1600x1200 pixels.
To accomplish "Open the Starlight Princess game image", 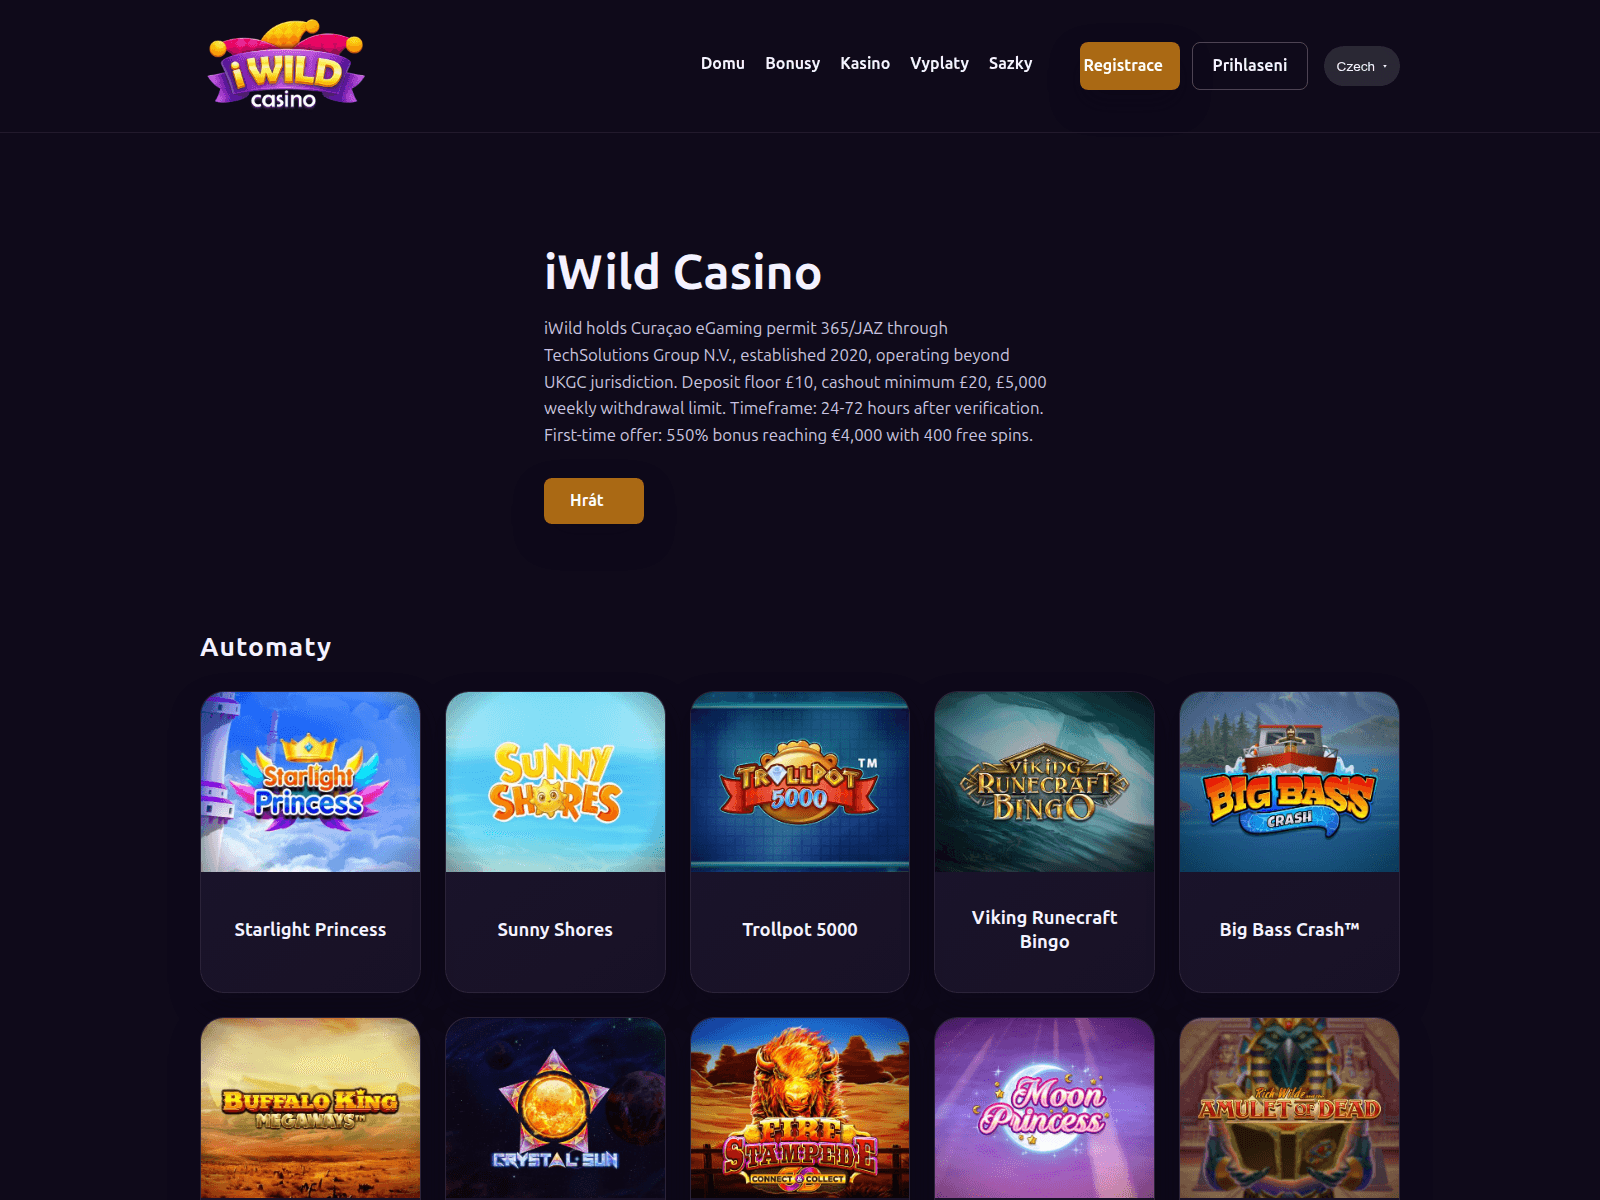I will tap(310, 782).
